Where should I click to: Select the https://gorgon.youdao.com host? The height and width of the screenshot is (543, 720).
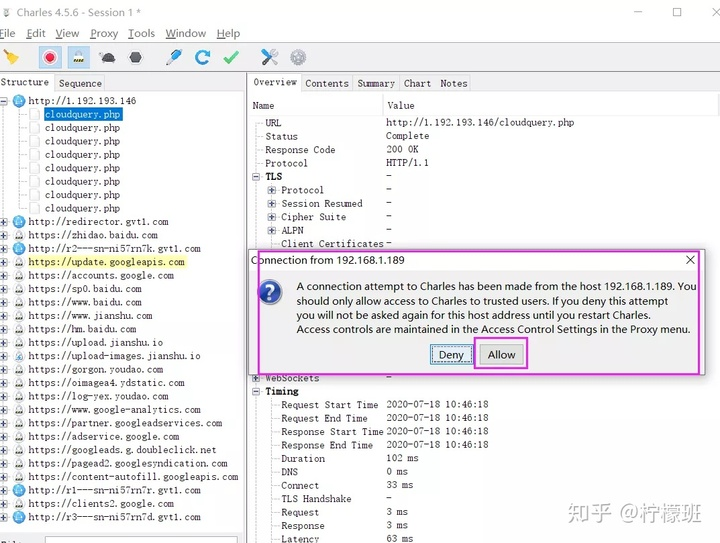pos(96,369)
